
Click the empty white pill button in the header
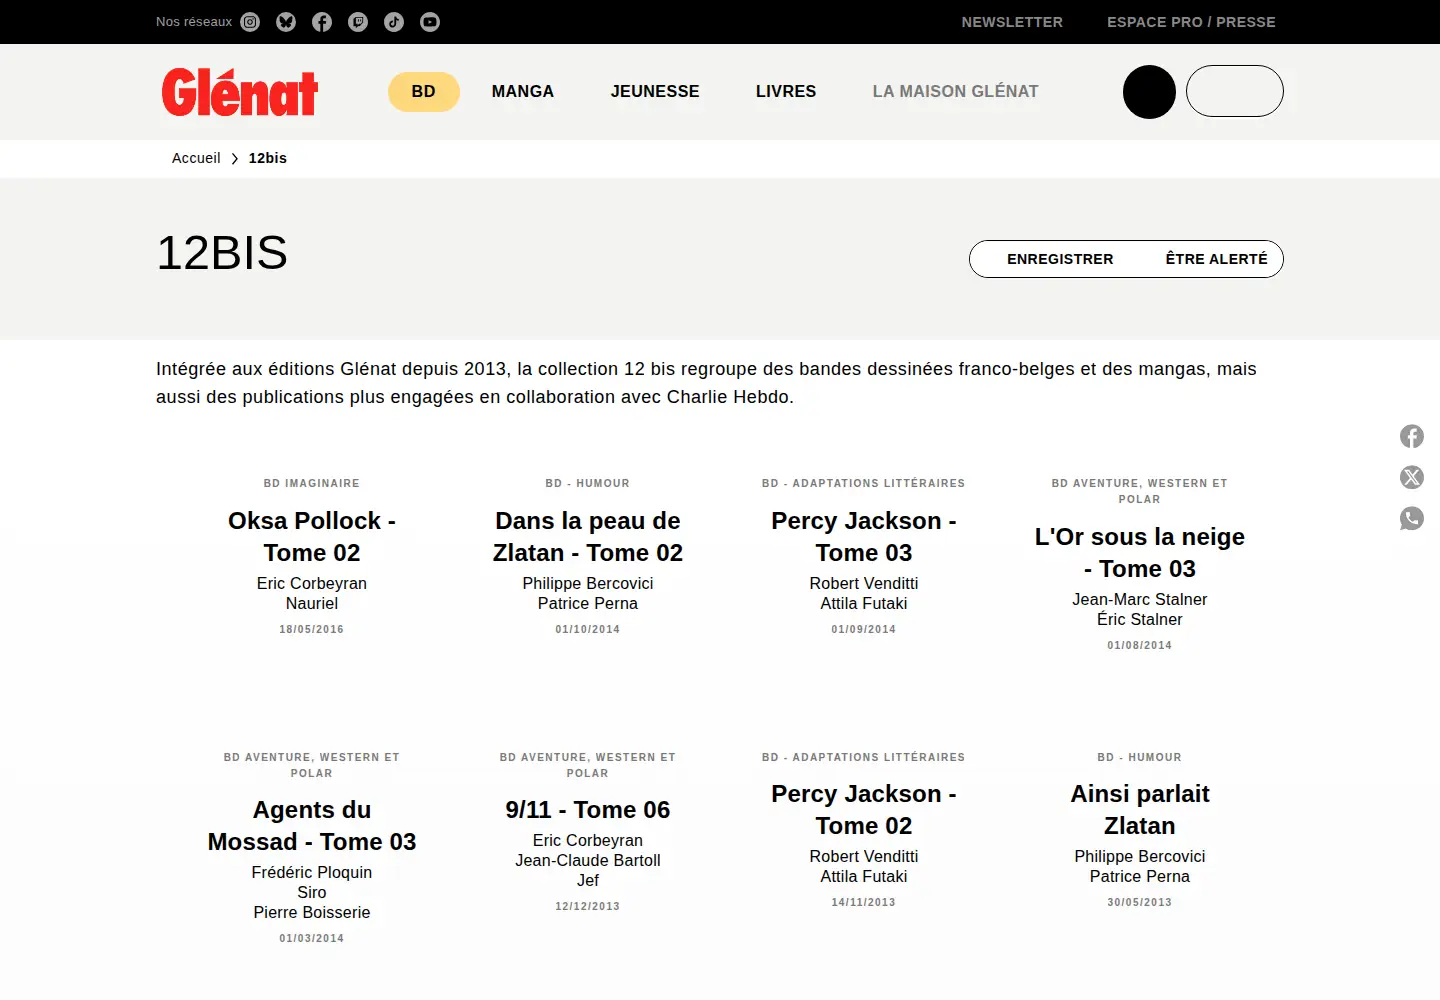coord(1235,91)
